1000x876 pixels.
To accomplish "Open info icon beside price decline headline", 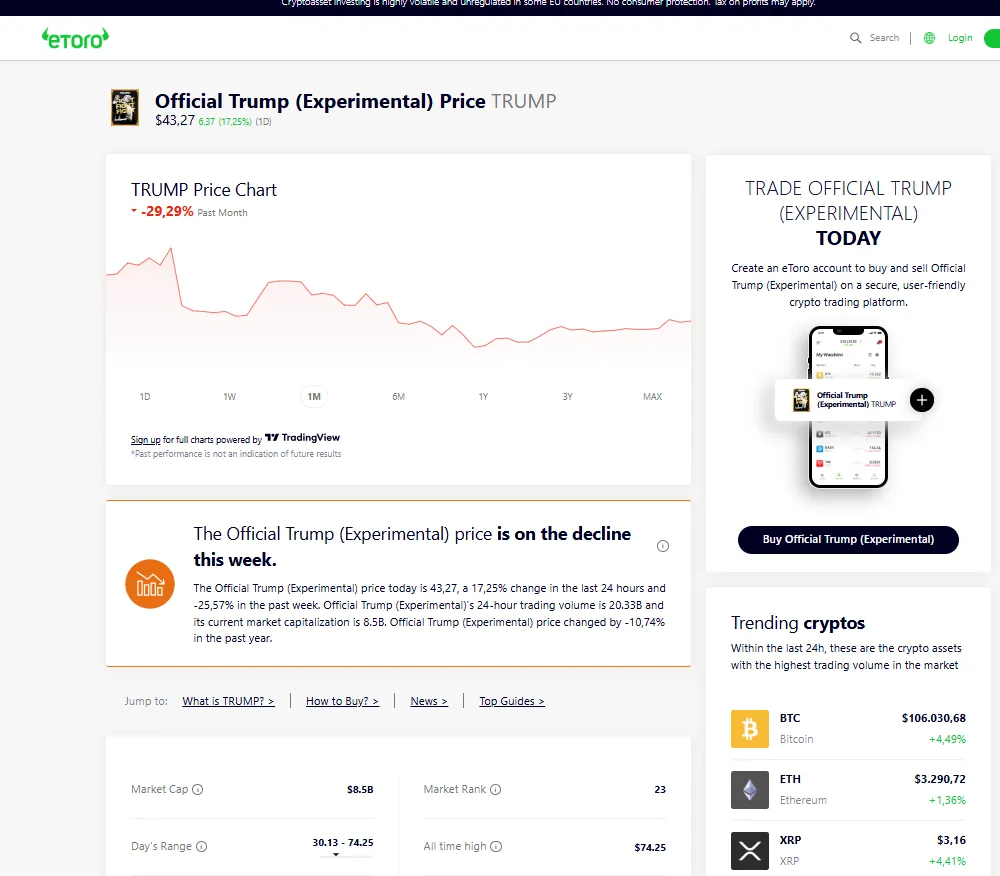I will tap(663, 546).
